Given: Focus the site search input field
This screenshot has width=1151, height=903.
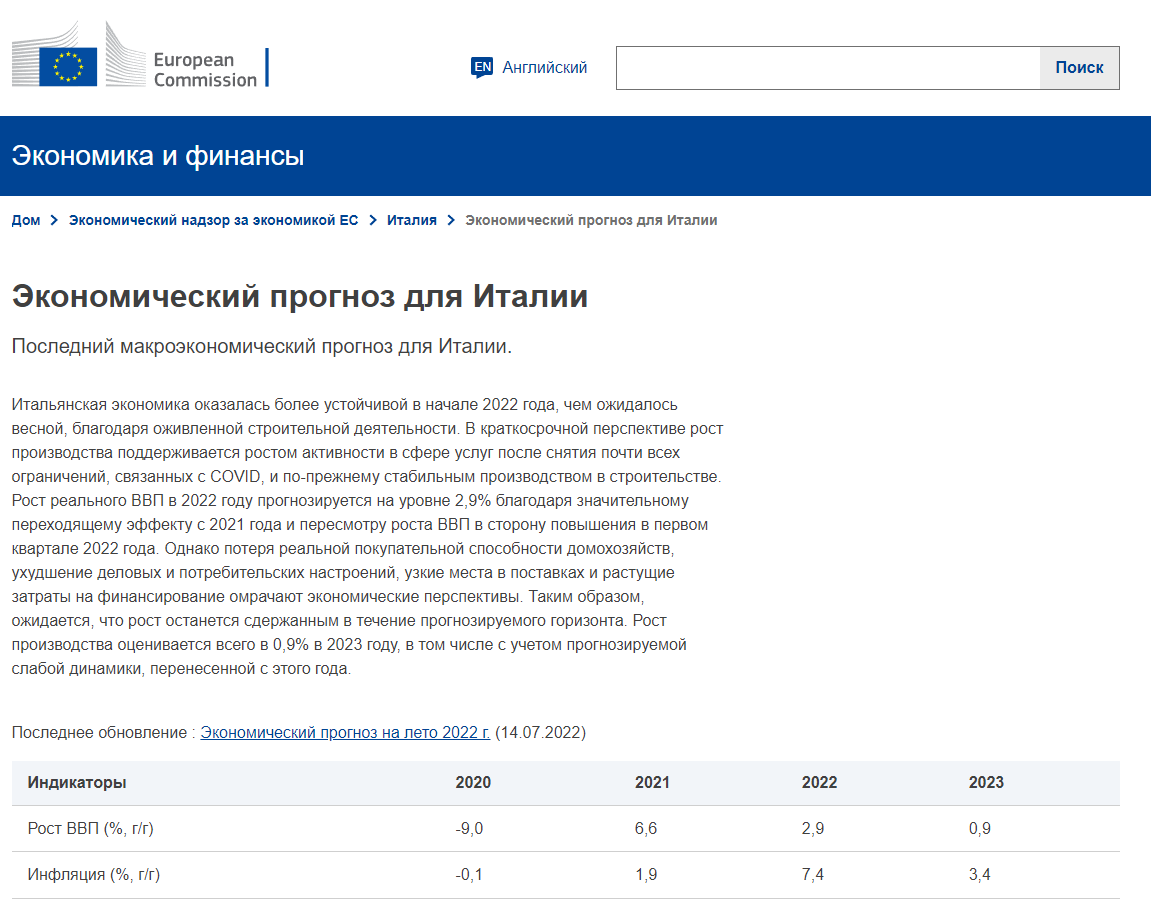Looking at the screenshot, I should [828, 68].
